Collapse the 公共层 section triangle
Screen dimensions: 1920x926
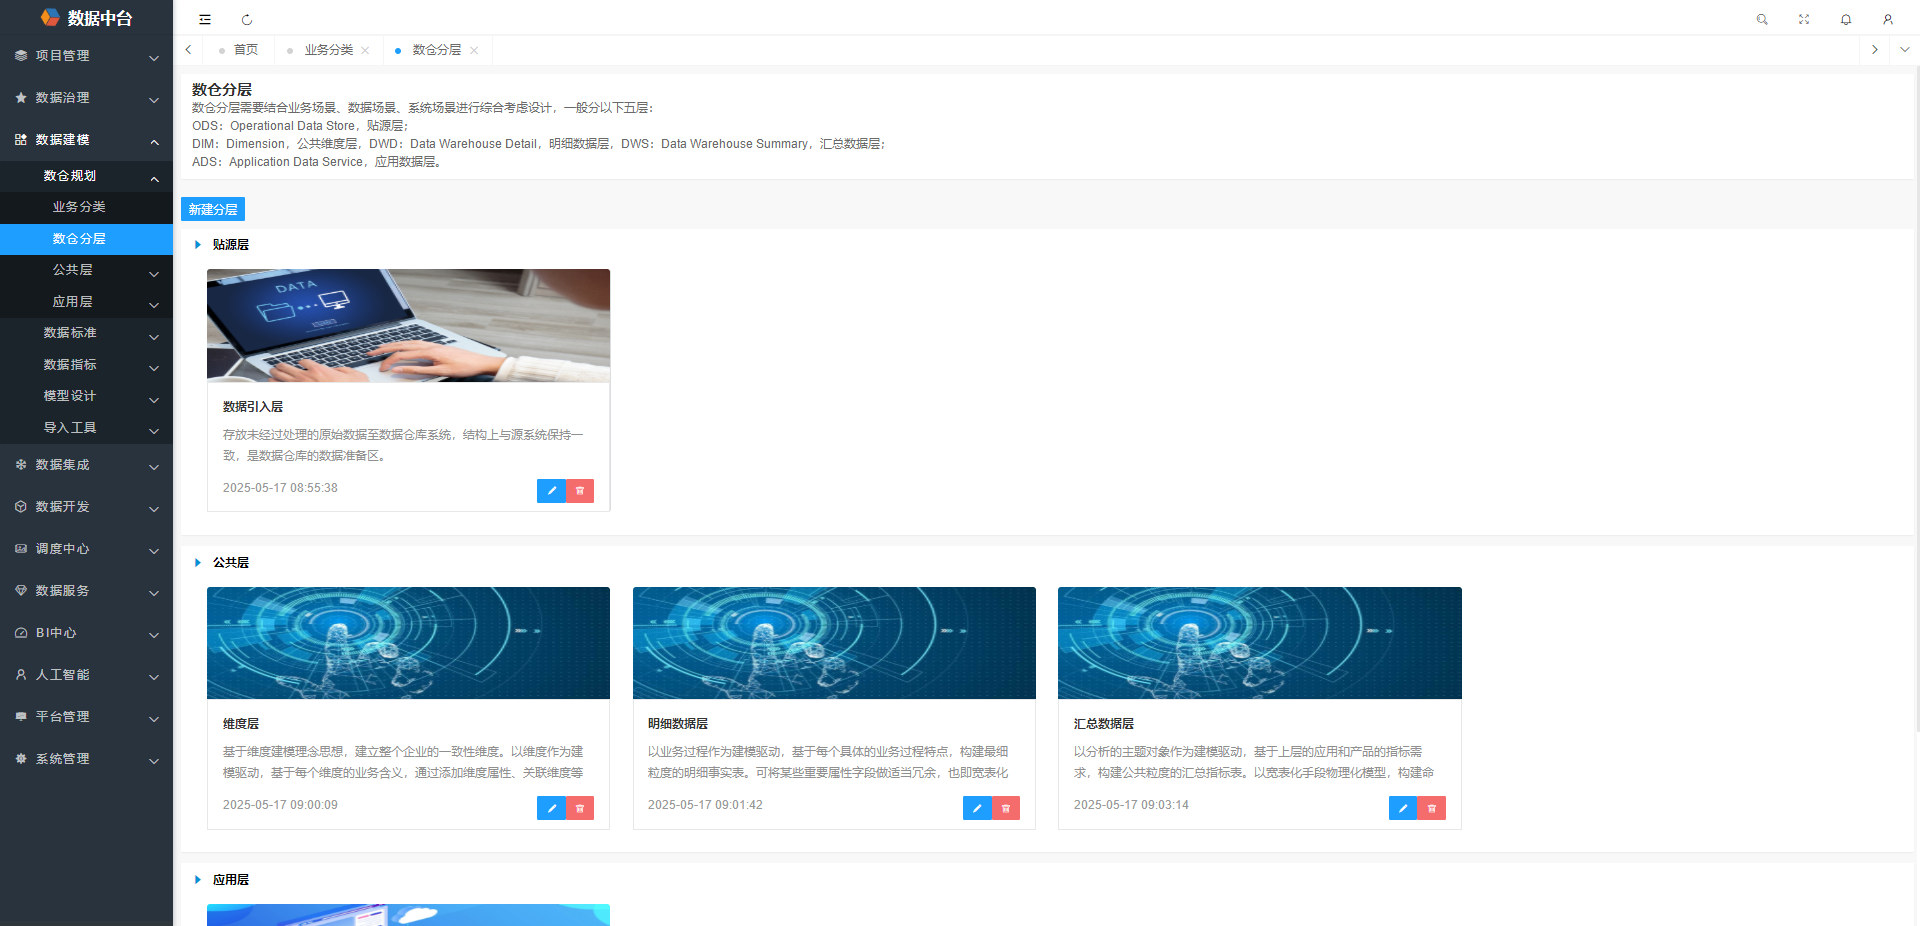tap(198, 563)
